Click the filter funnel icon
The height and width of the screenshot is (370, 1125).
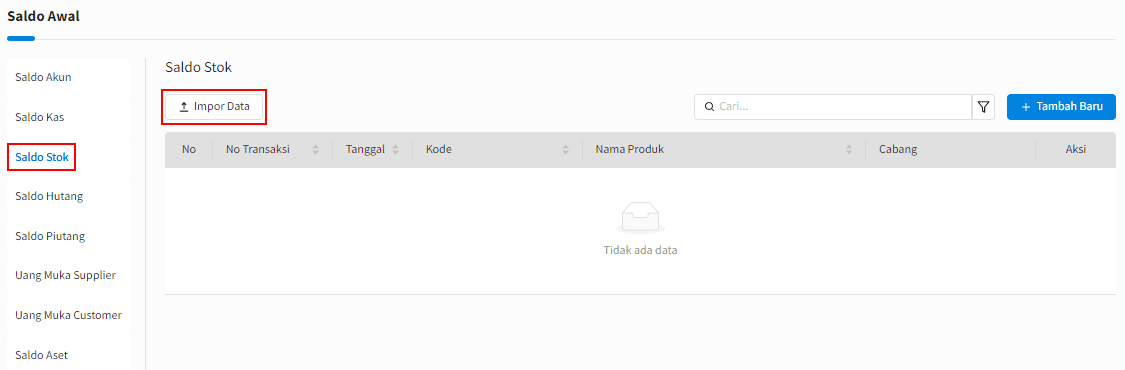point(983,107)
